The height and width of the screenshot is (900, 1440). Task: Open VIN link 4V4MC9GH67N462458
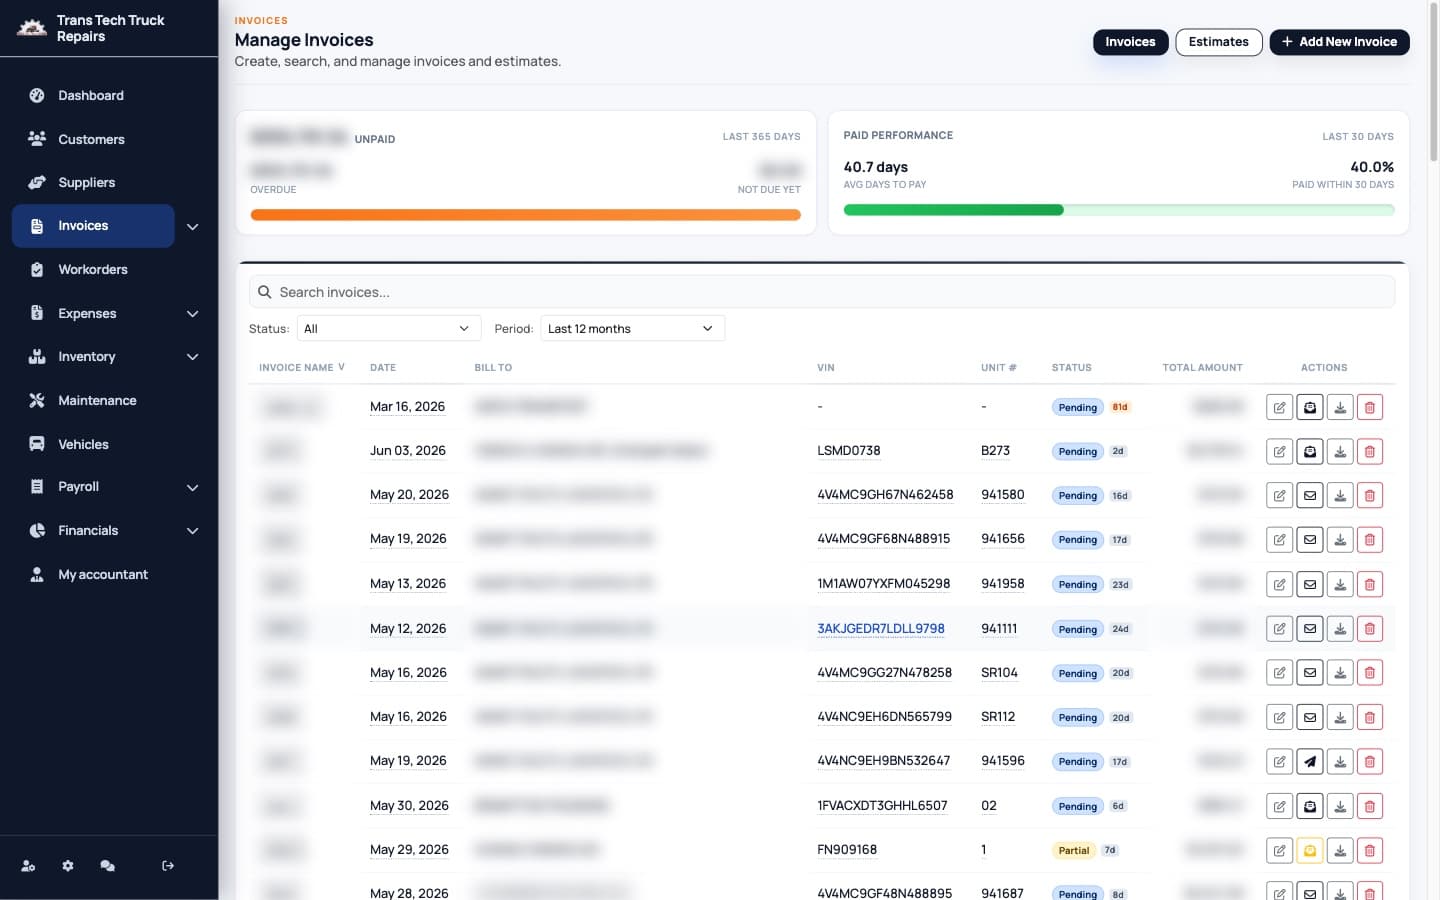pos(885,495)
